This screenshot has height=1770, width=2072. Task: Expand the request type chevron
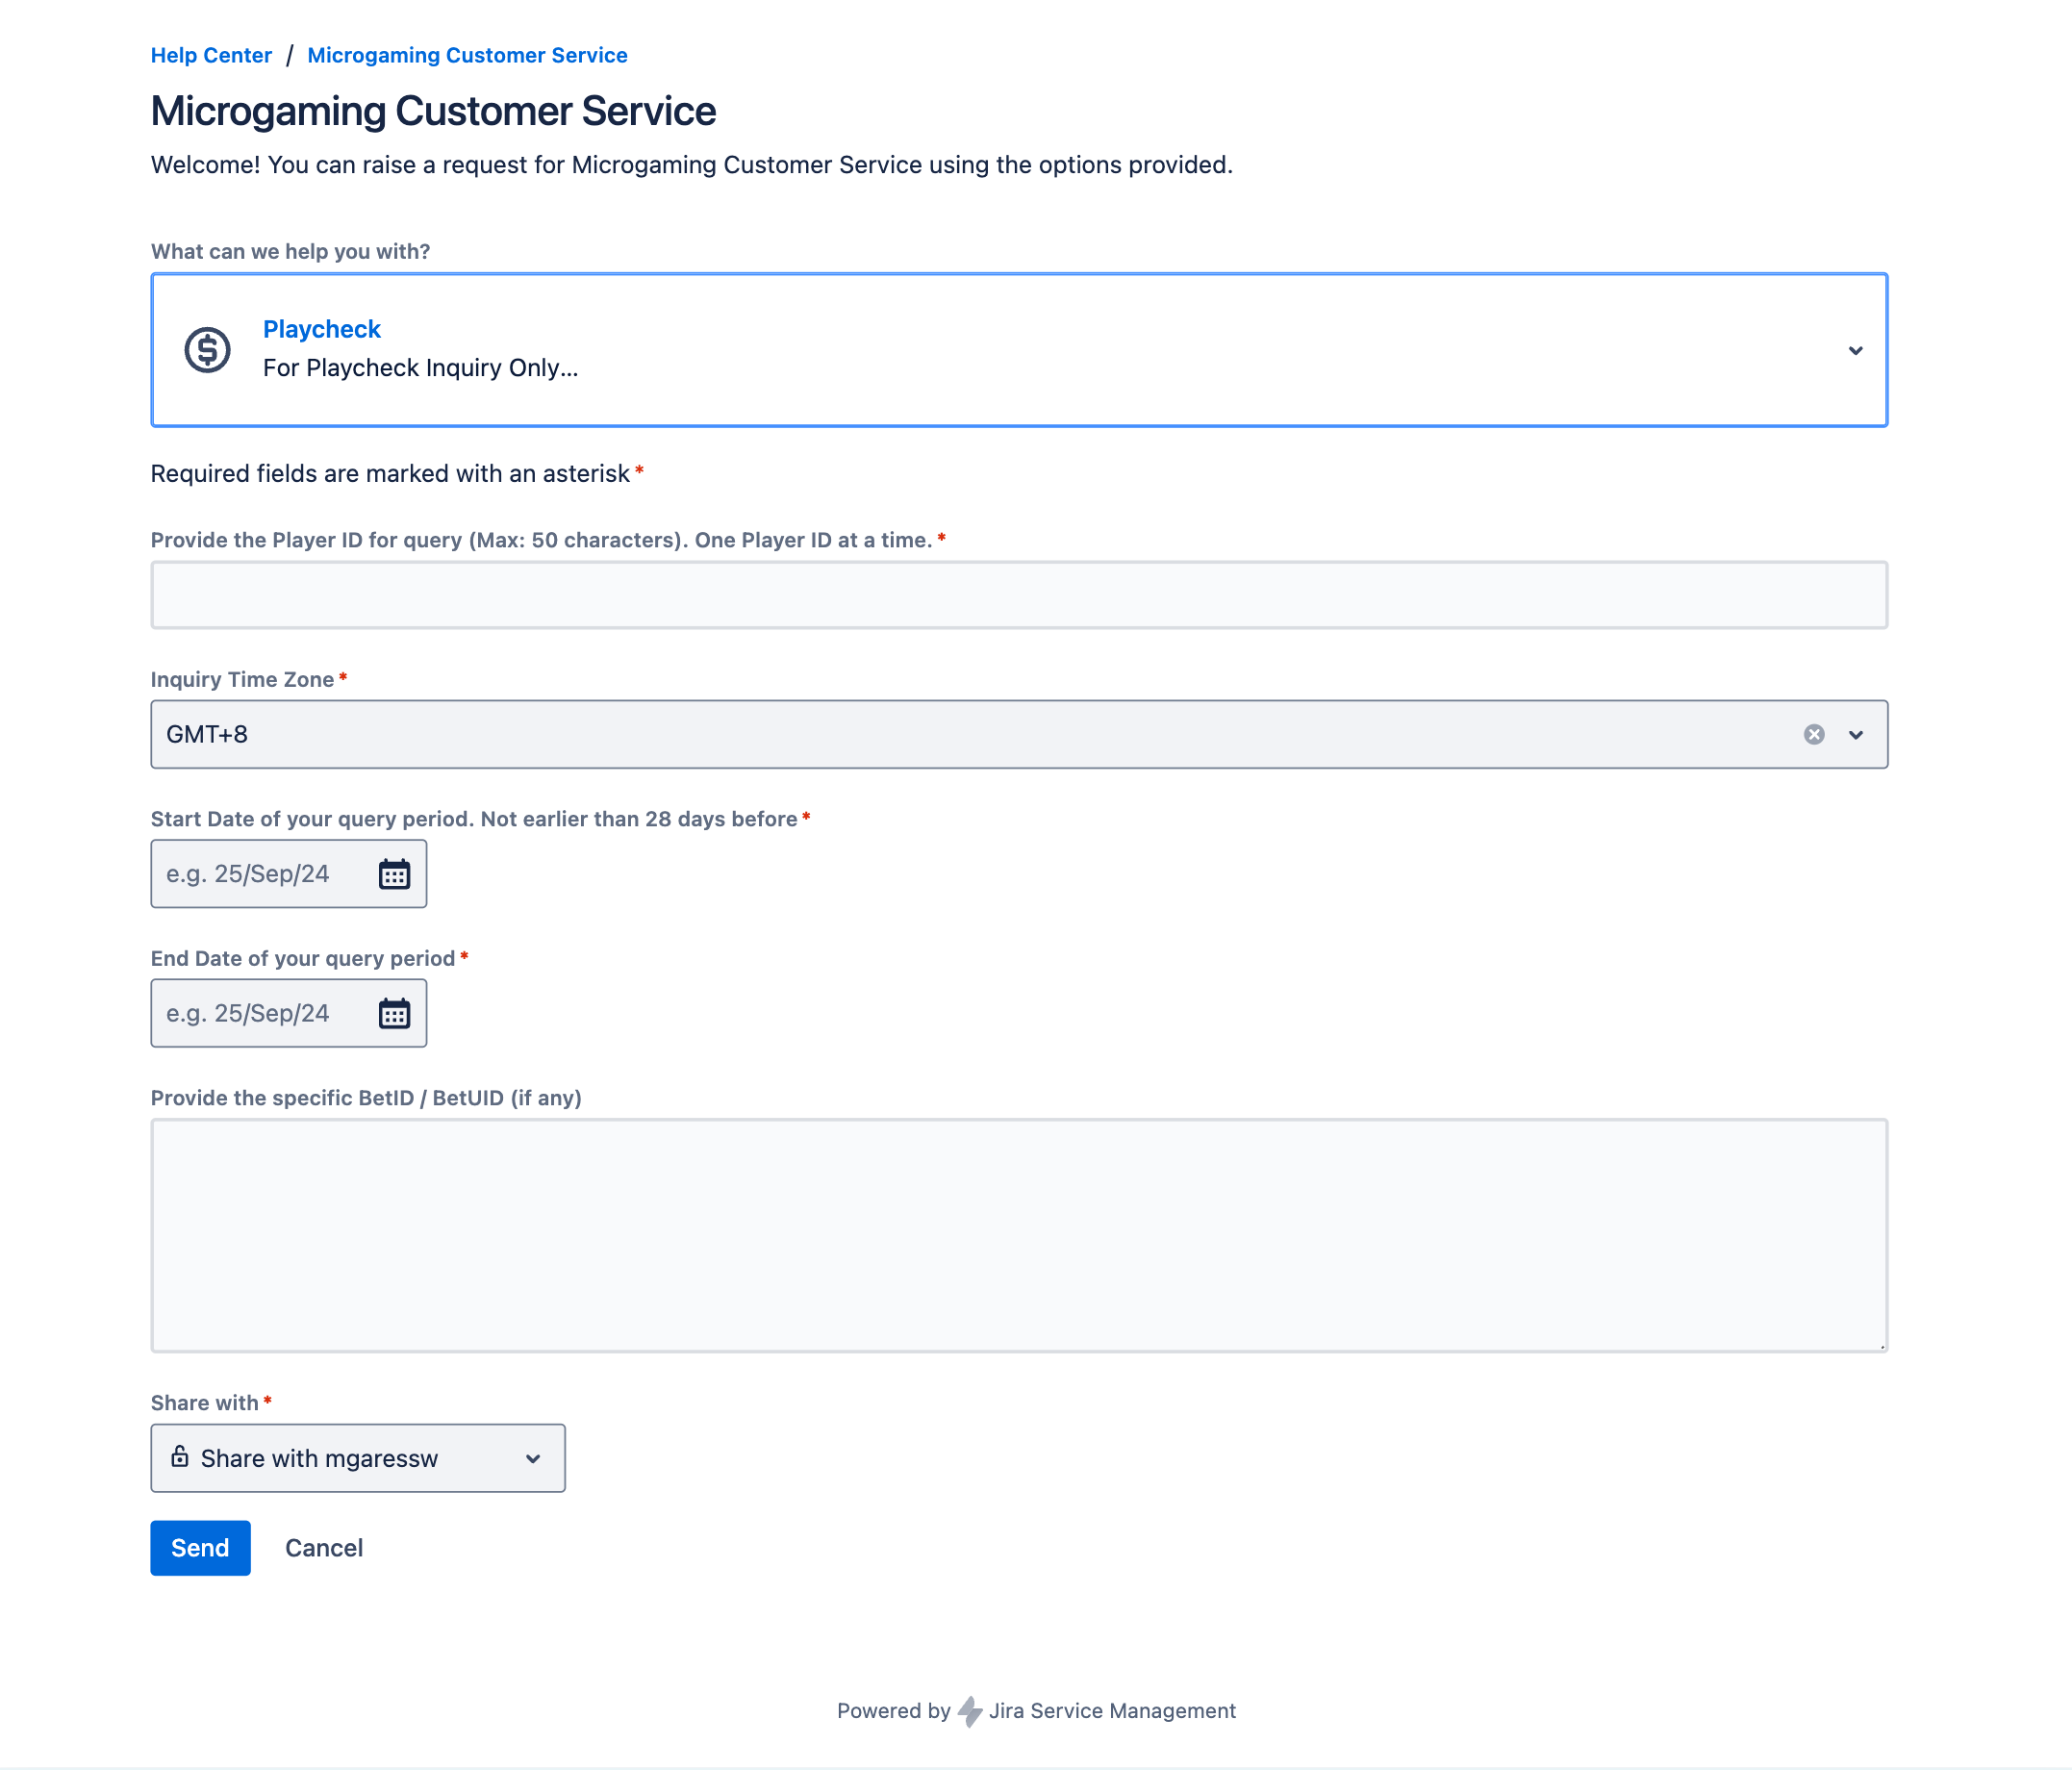pyautogui.click(x=1855, y=351)
